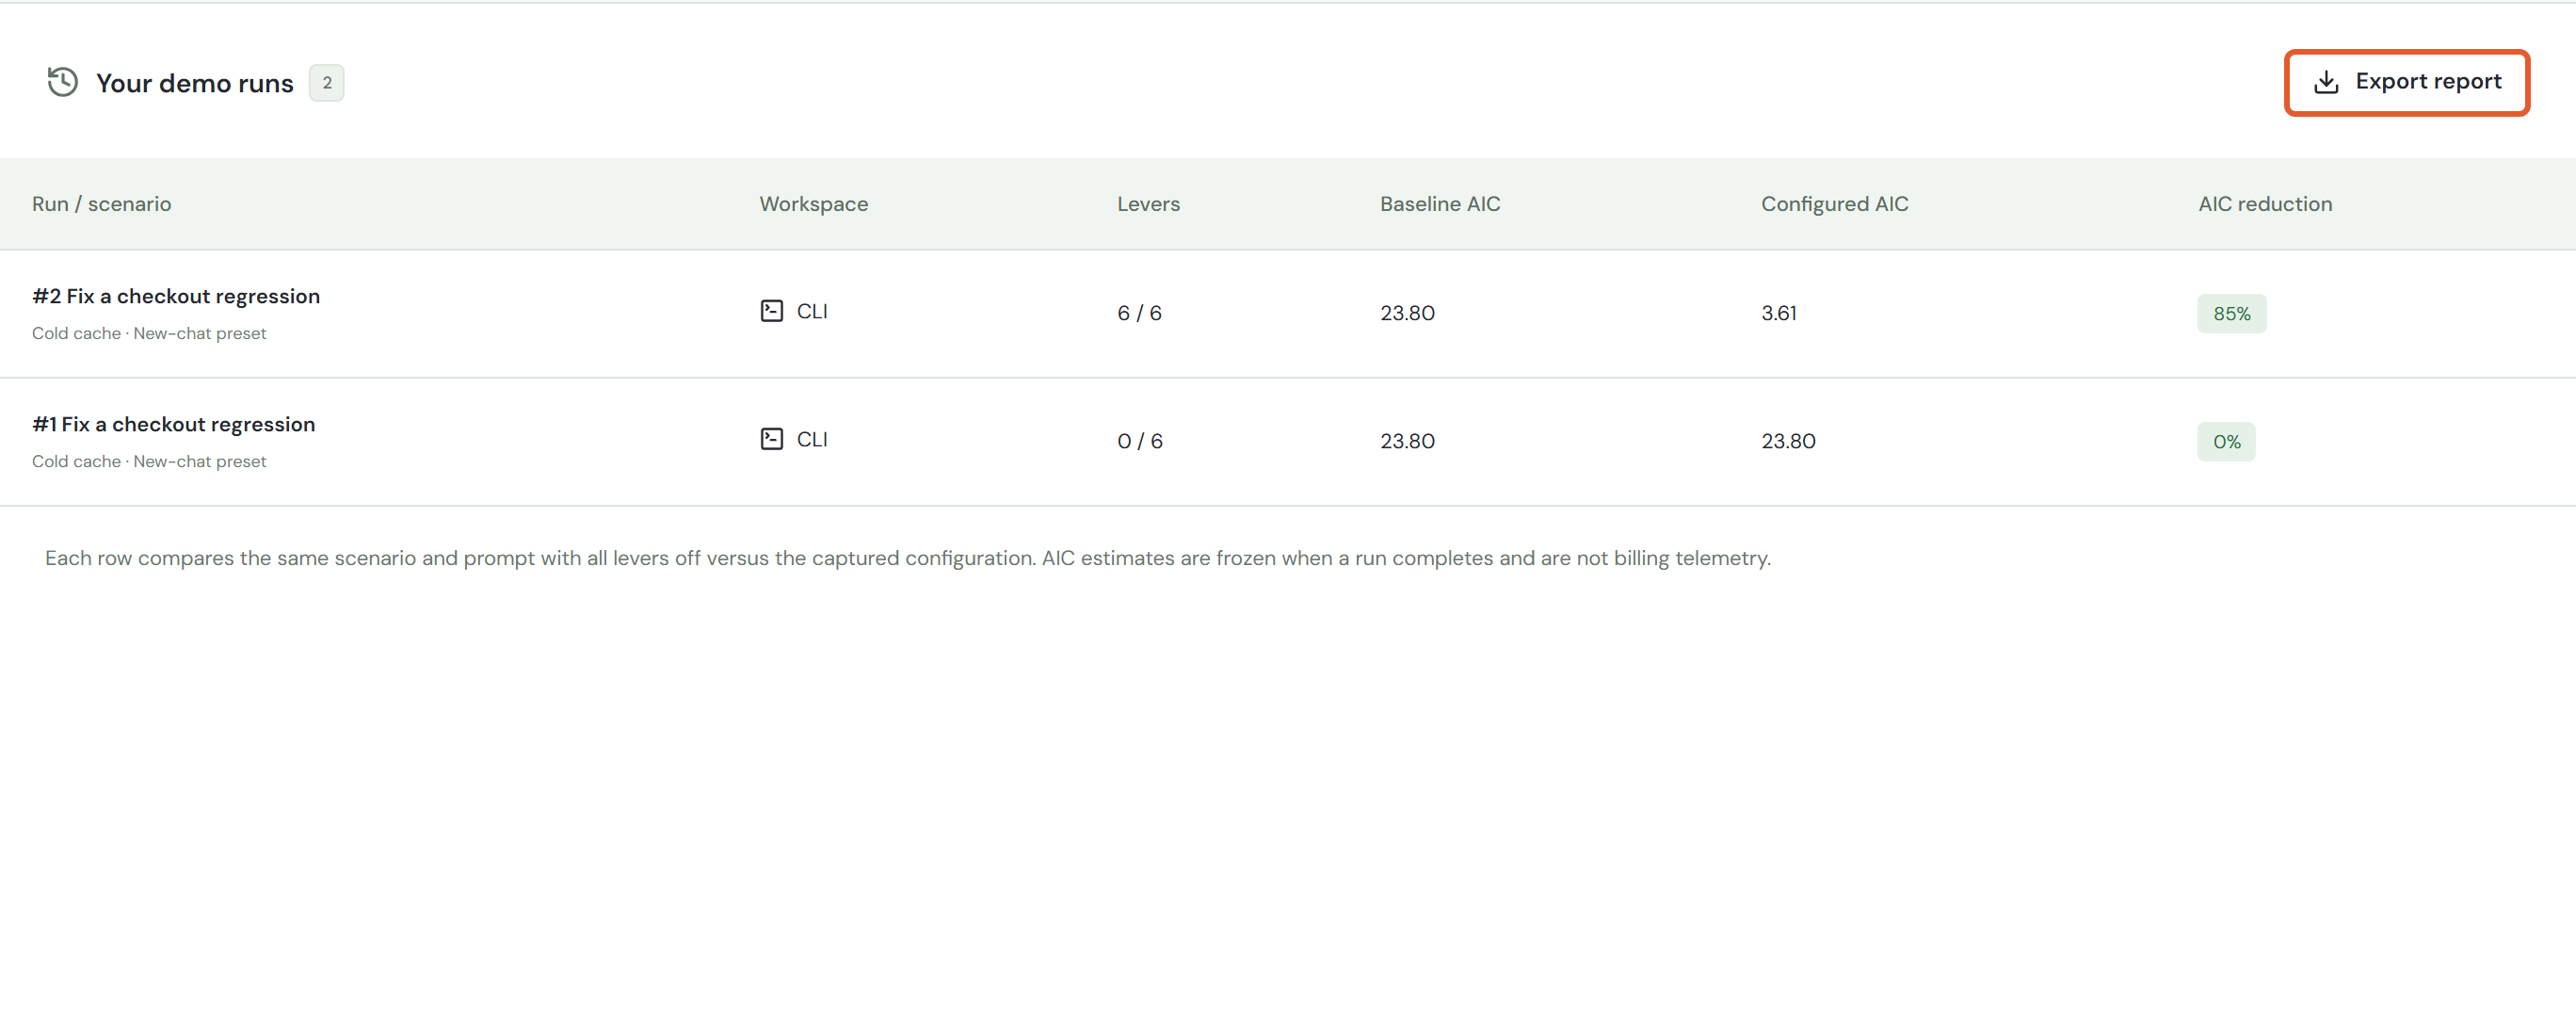Select the Levers column header
2576x1019 pixels.
pyautogui.click(x=1148, y=204)
